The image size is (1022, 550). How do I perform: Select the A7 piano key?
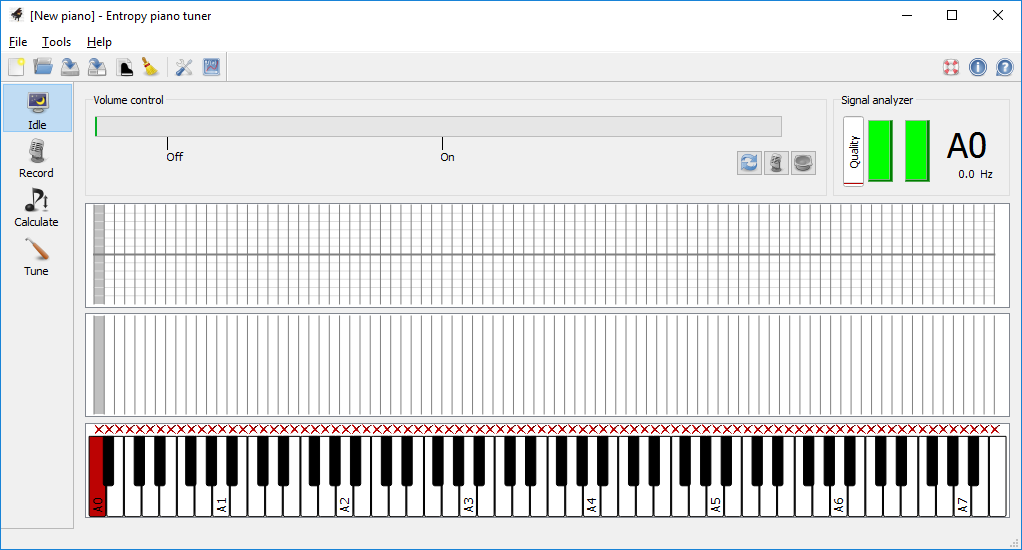point(963,502)
